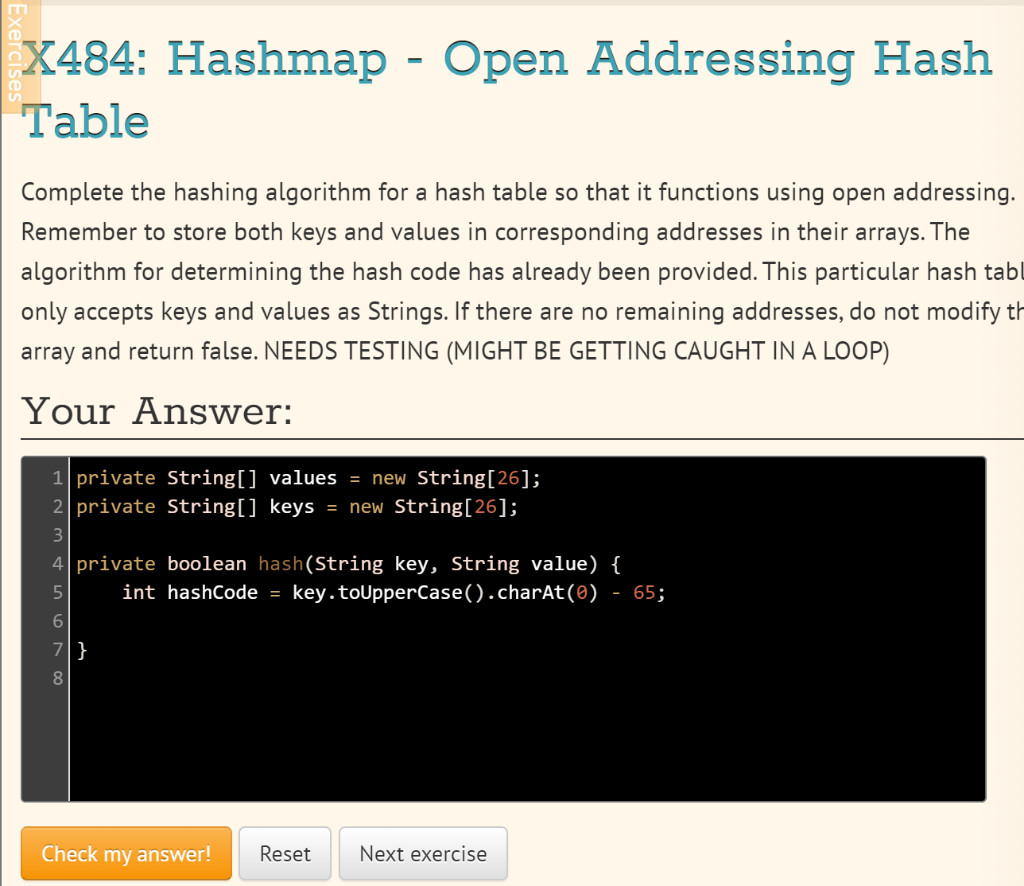Click the closing brace on line 7

point(82,649)
